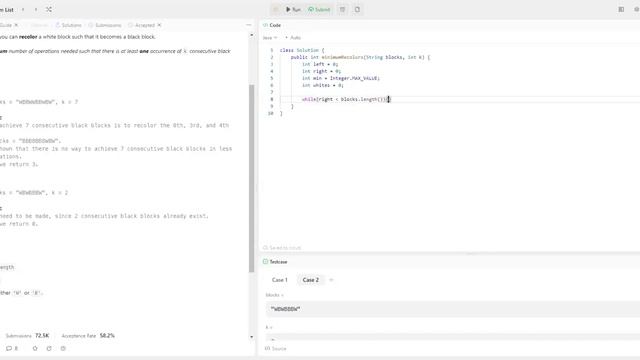Viewport: 640px width, 360px height.
Task: Select the Testcase panel tab
Action: (275, 262)
